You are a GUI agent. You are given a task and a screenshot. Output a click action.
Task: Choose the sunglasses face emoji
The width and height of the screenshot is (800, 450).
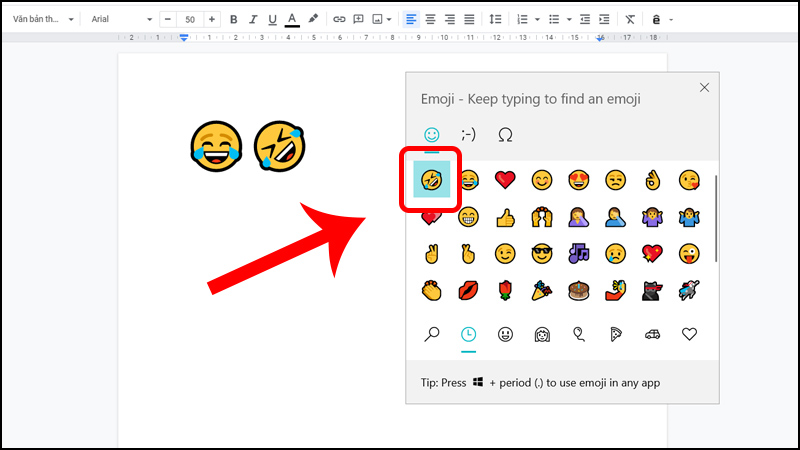[x=542, y=253]
